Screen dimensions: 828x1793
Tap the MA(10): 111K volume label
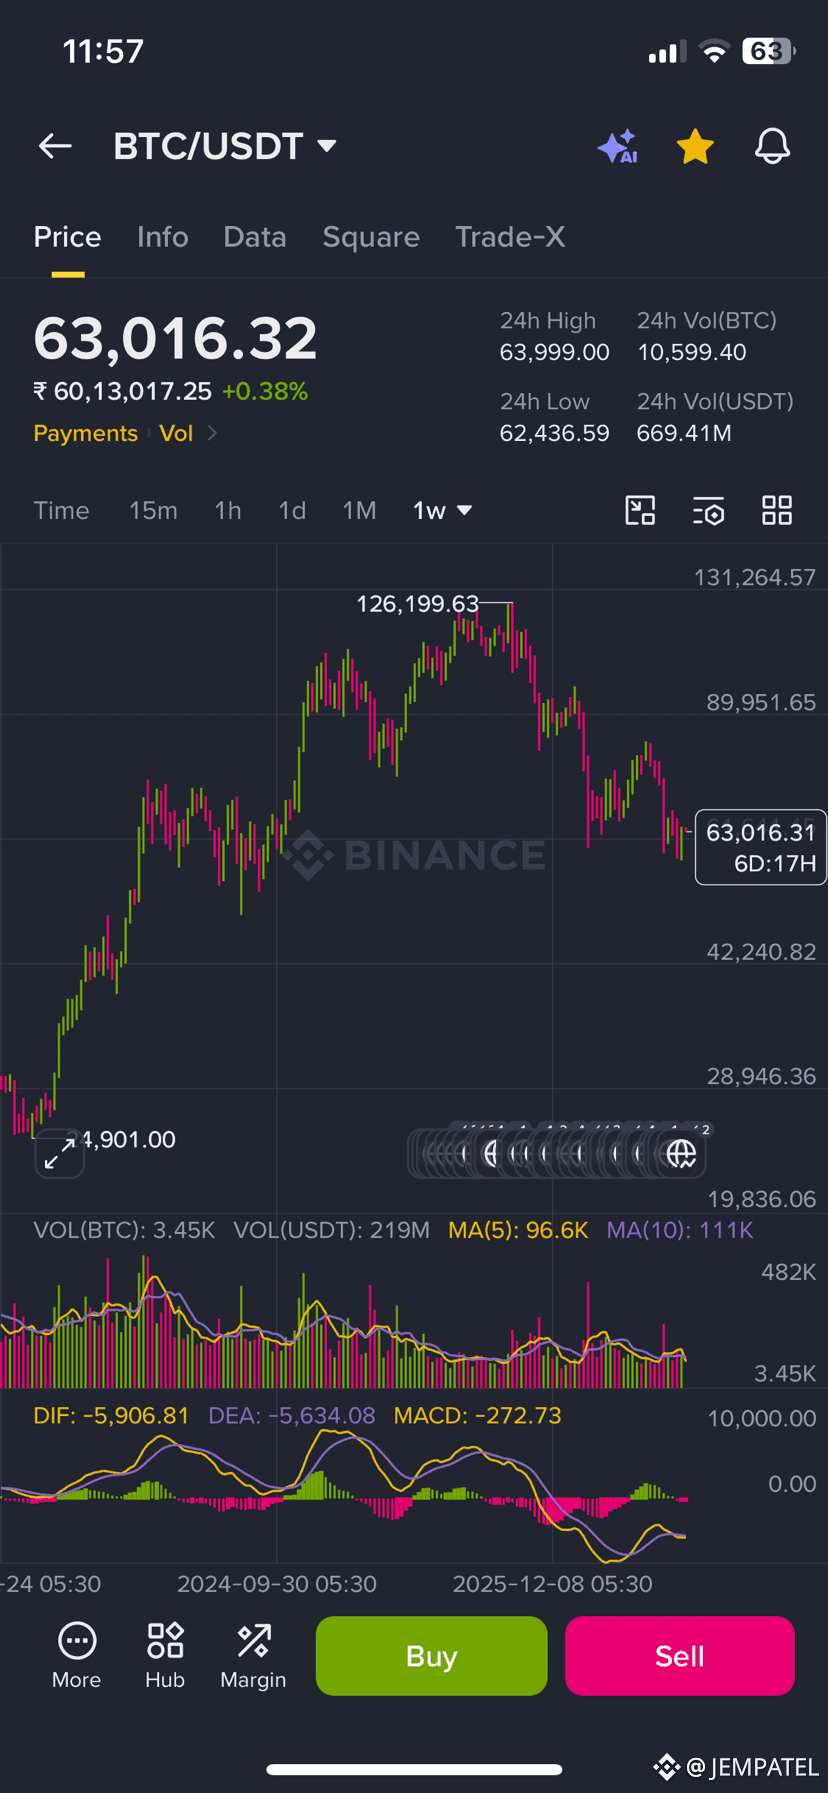pos(680,1230)
